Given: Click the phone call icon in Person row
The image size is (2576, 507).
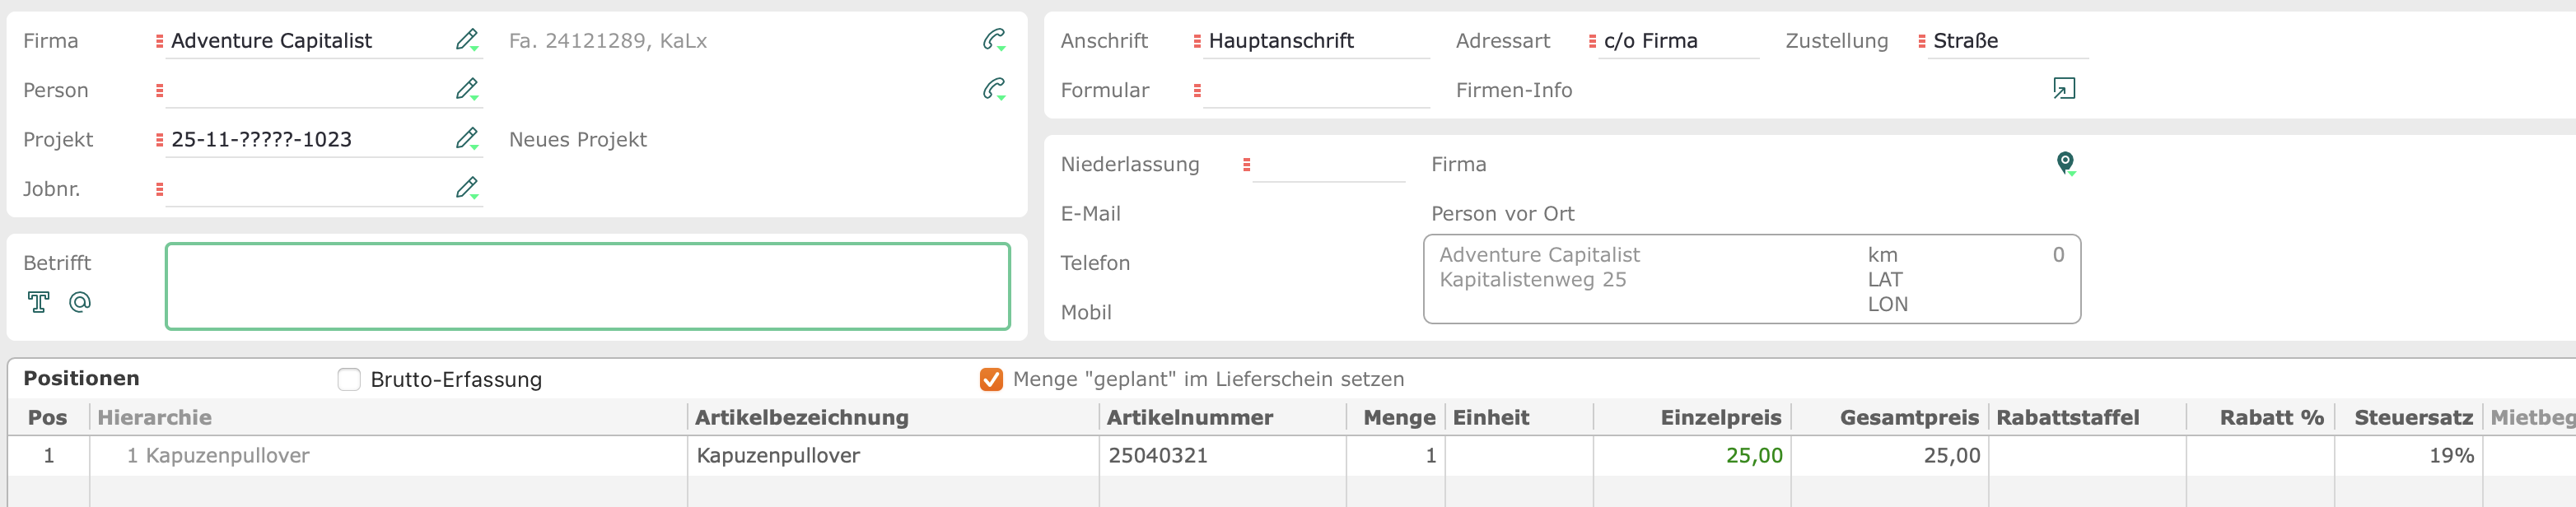Looking at the screenshot, I should click(994, 89).
